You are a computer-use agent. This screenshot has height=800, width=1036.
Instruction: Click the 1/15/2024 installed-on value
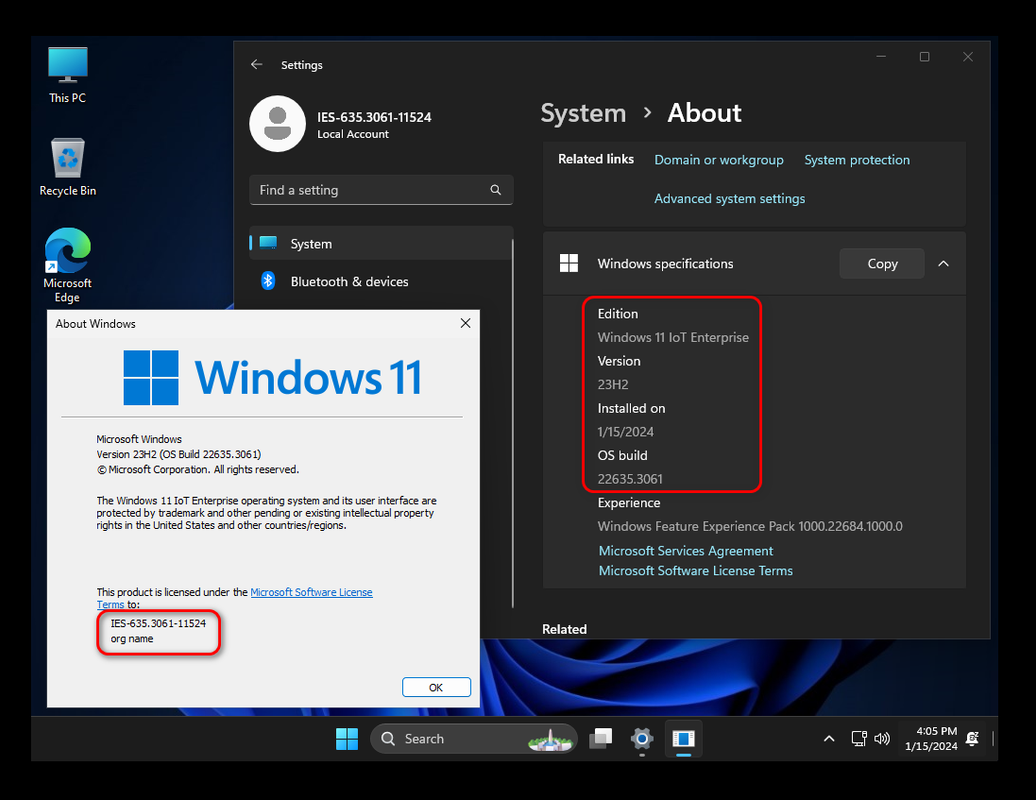click(626, 431)
